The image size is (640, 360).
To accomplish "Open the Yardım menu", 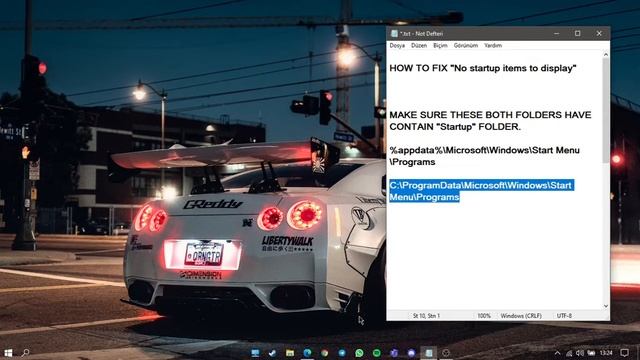I will (x=493, y=45).
